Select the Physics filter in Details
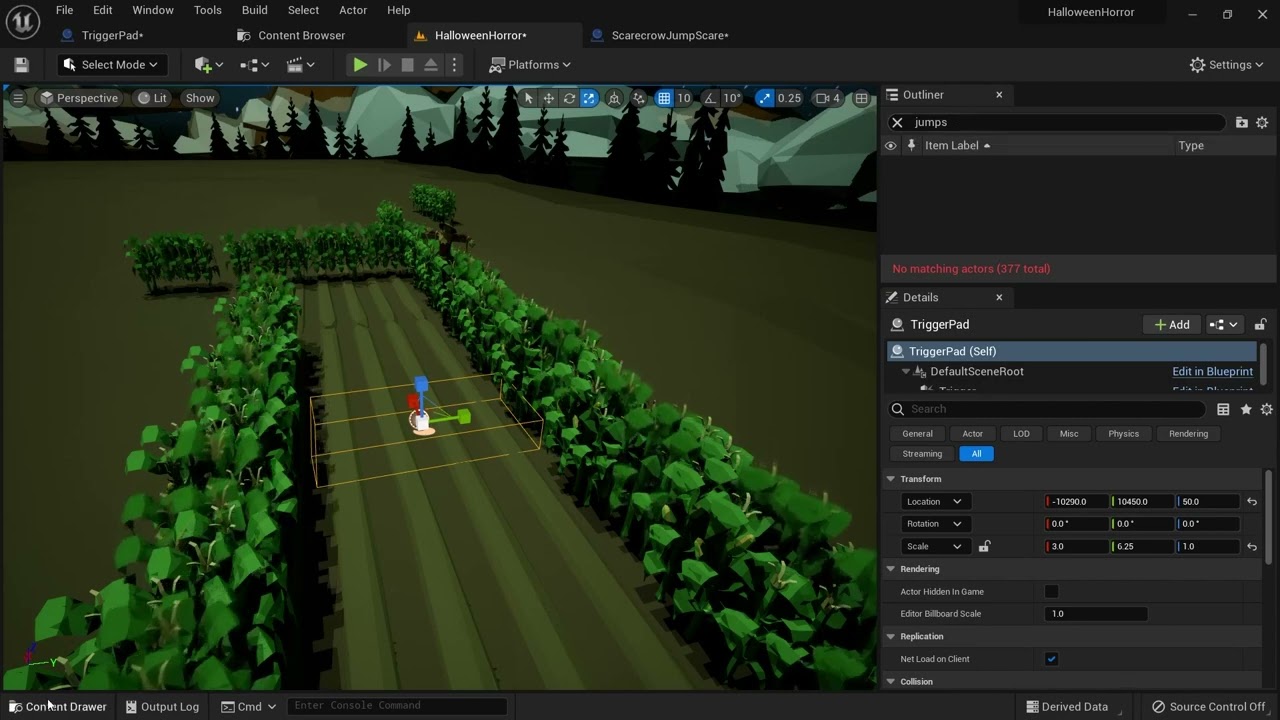 (1123, 434)
